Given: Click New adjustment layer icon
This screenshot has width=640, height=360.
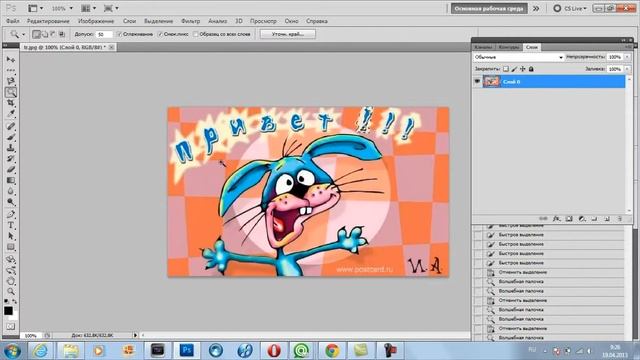Looking at the screenshot, I should [582, 219].
